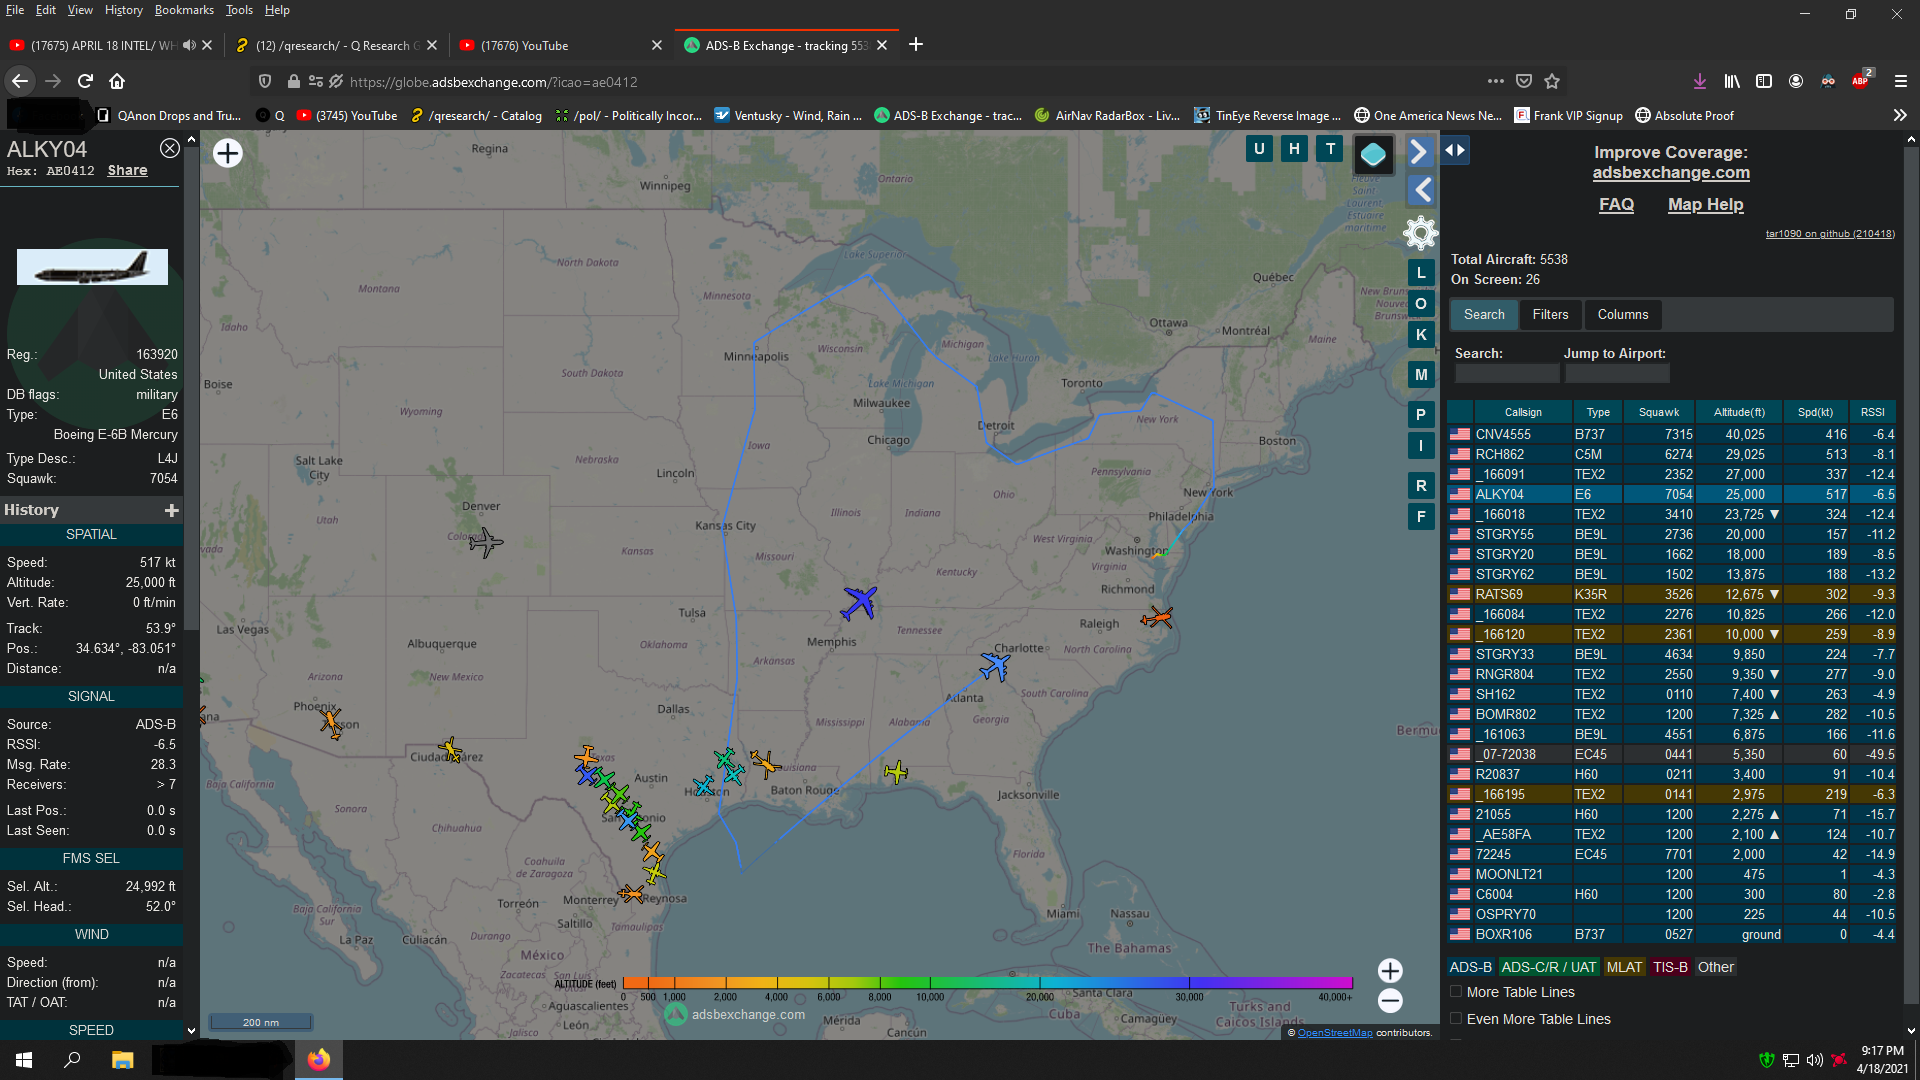Click the R map button
Image resolution: width=1920 pixels, height=1080 pixels.
pos(1421,486)
